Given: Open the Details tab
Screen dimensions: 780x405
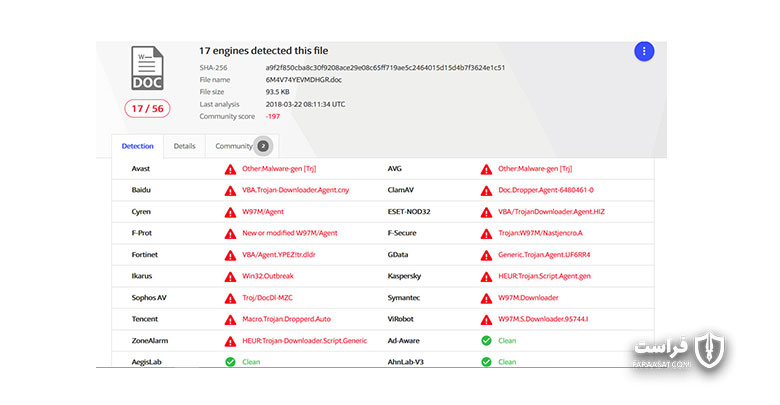Looking at the screenshot, I should pyautogui.click(x=184, y=146).
